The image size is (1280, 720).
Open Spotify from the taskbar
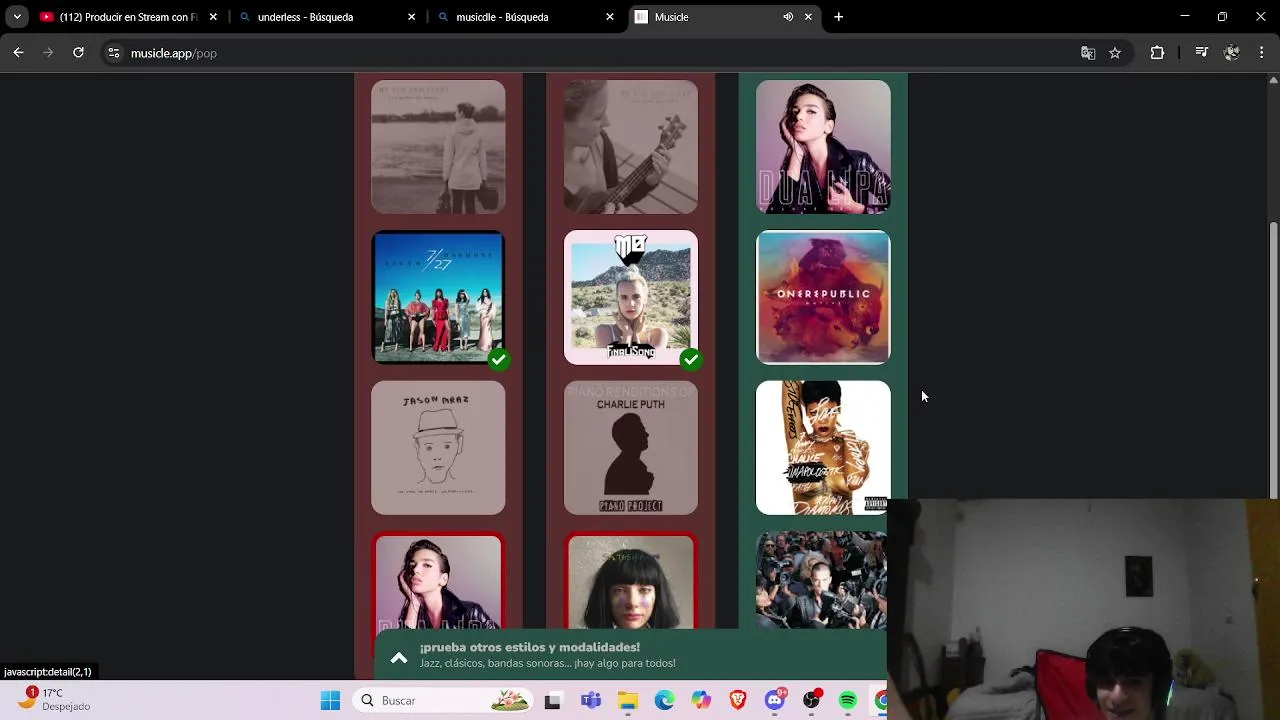coord(848,701)
